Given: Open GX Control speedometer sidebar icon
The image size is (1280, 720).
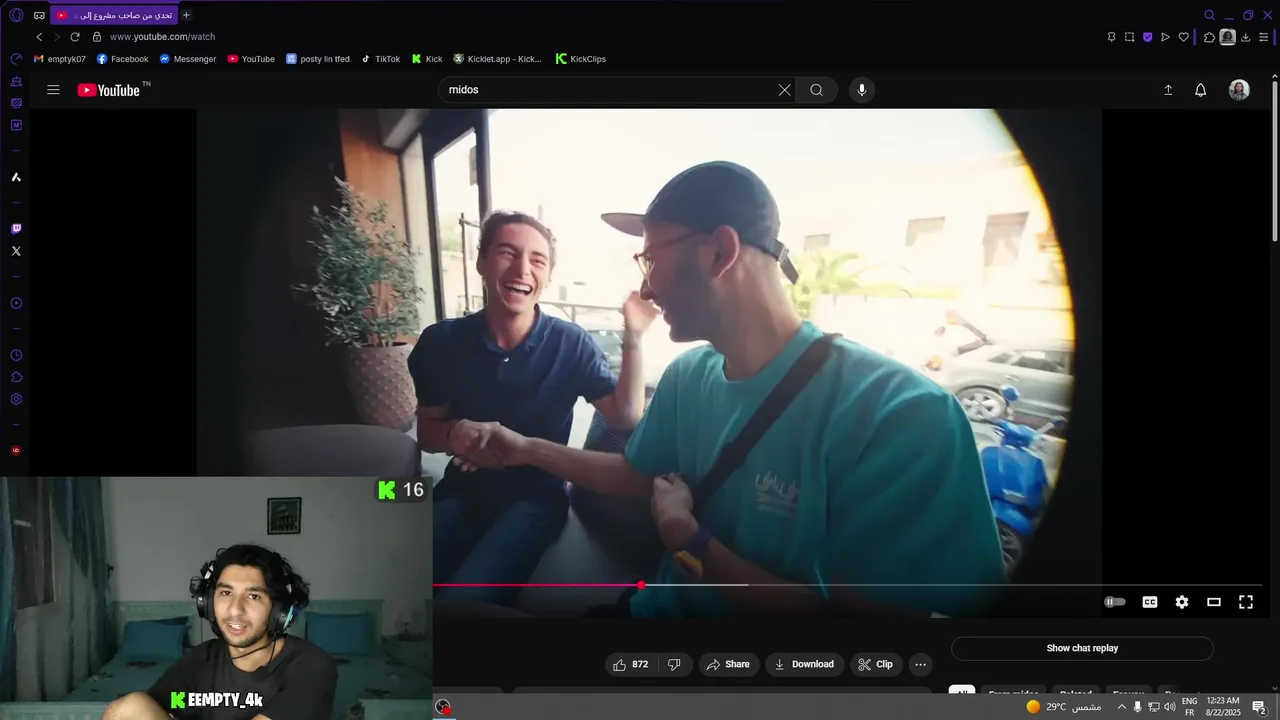Looking at the screenshot, I should pyautogui.click(x=16, y=59).
